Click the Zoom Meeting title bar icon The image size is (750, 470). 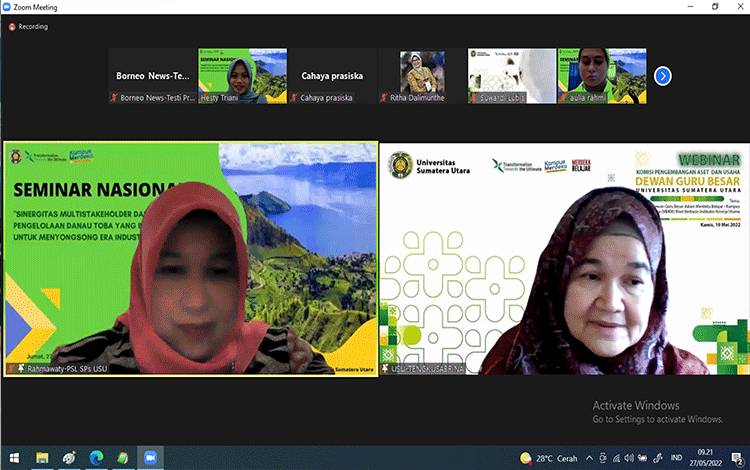point(7,7)
